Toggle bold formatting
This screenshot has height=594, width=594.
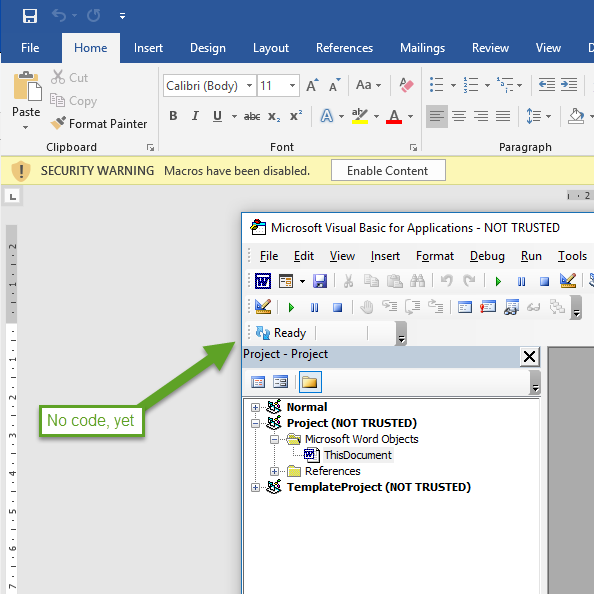coord(173,116)
